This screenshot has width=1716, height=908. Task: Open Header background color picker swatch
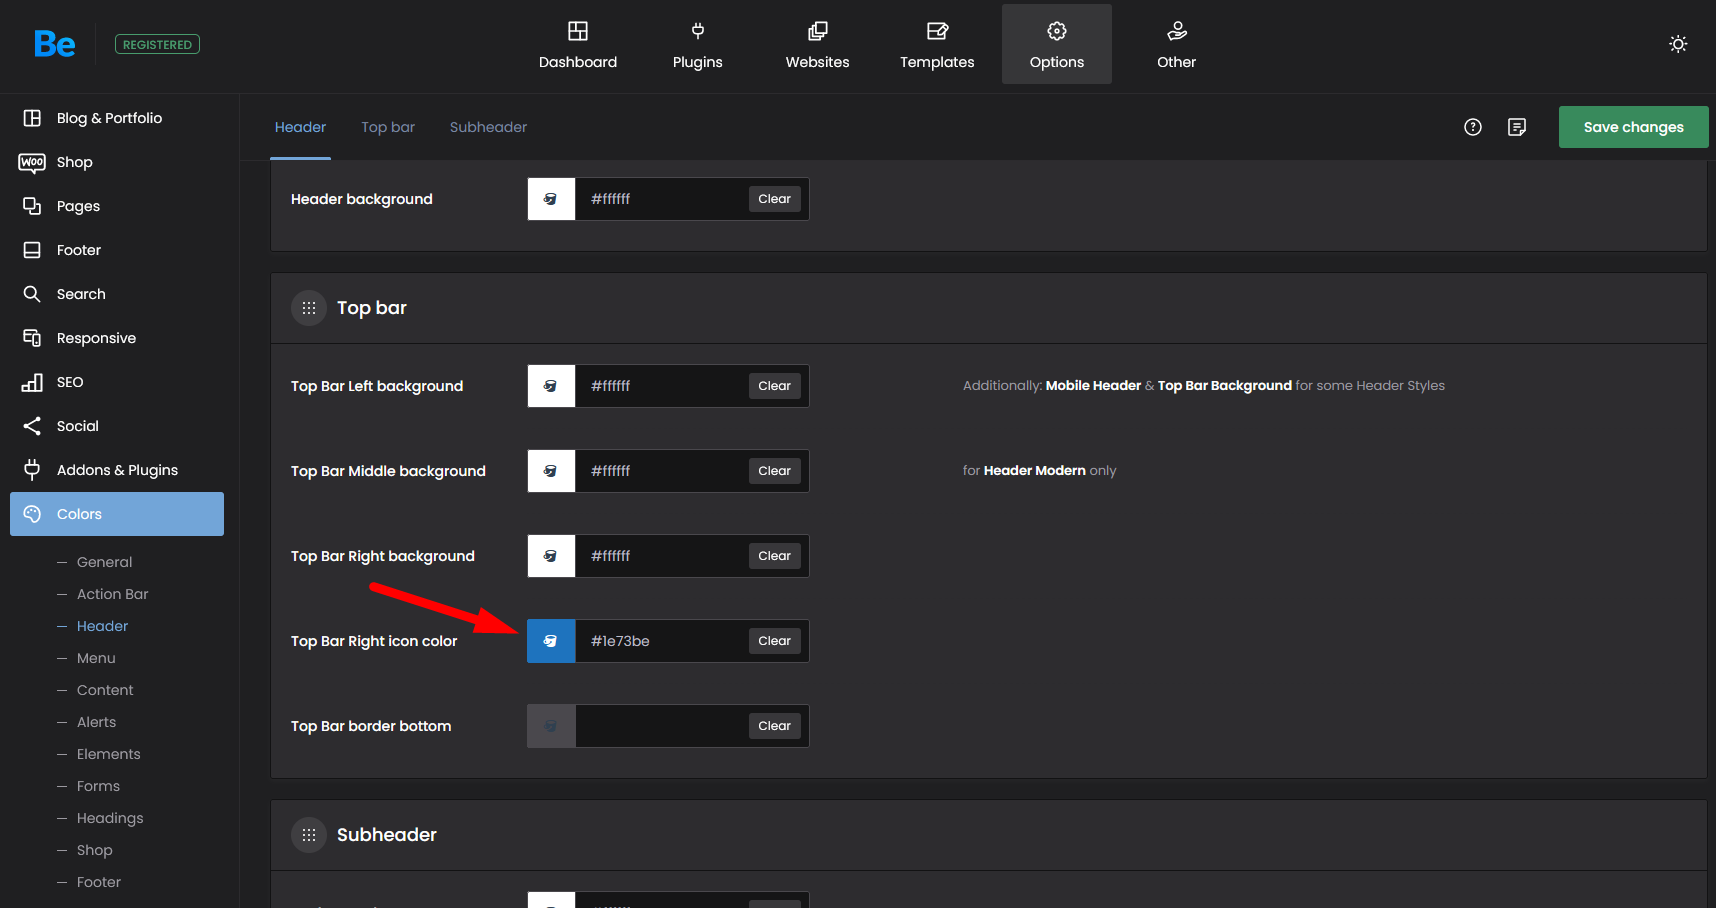coord(551,199)
